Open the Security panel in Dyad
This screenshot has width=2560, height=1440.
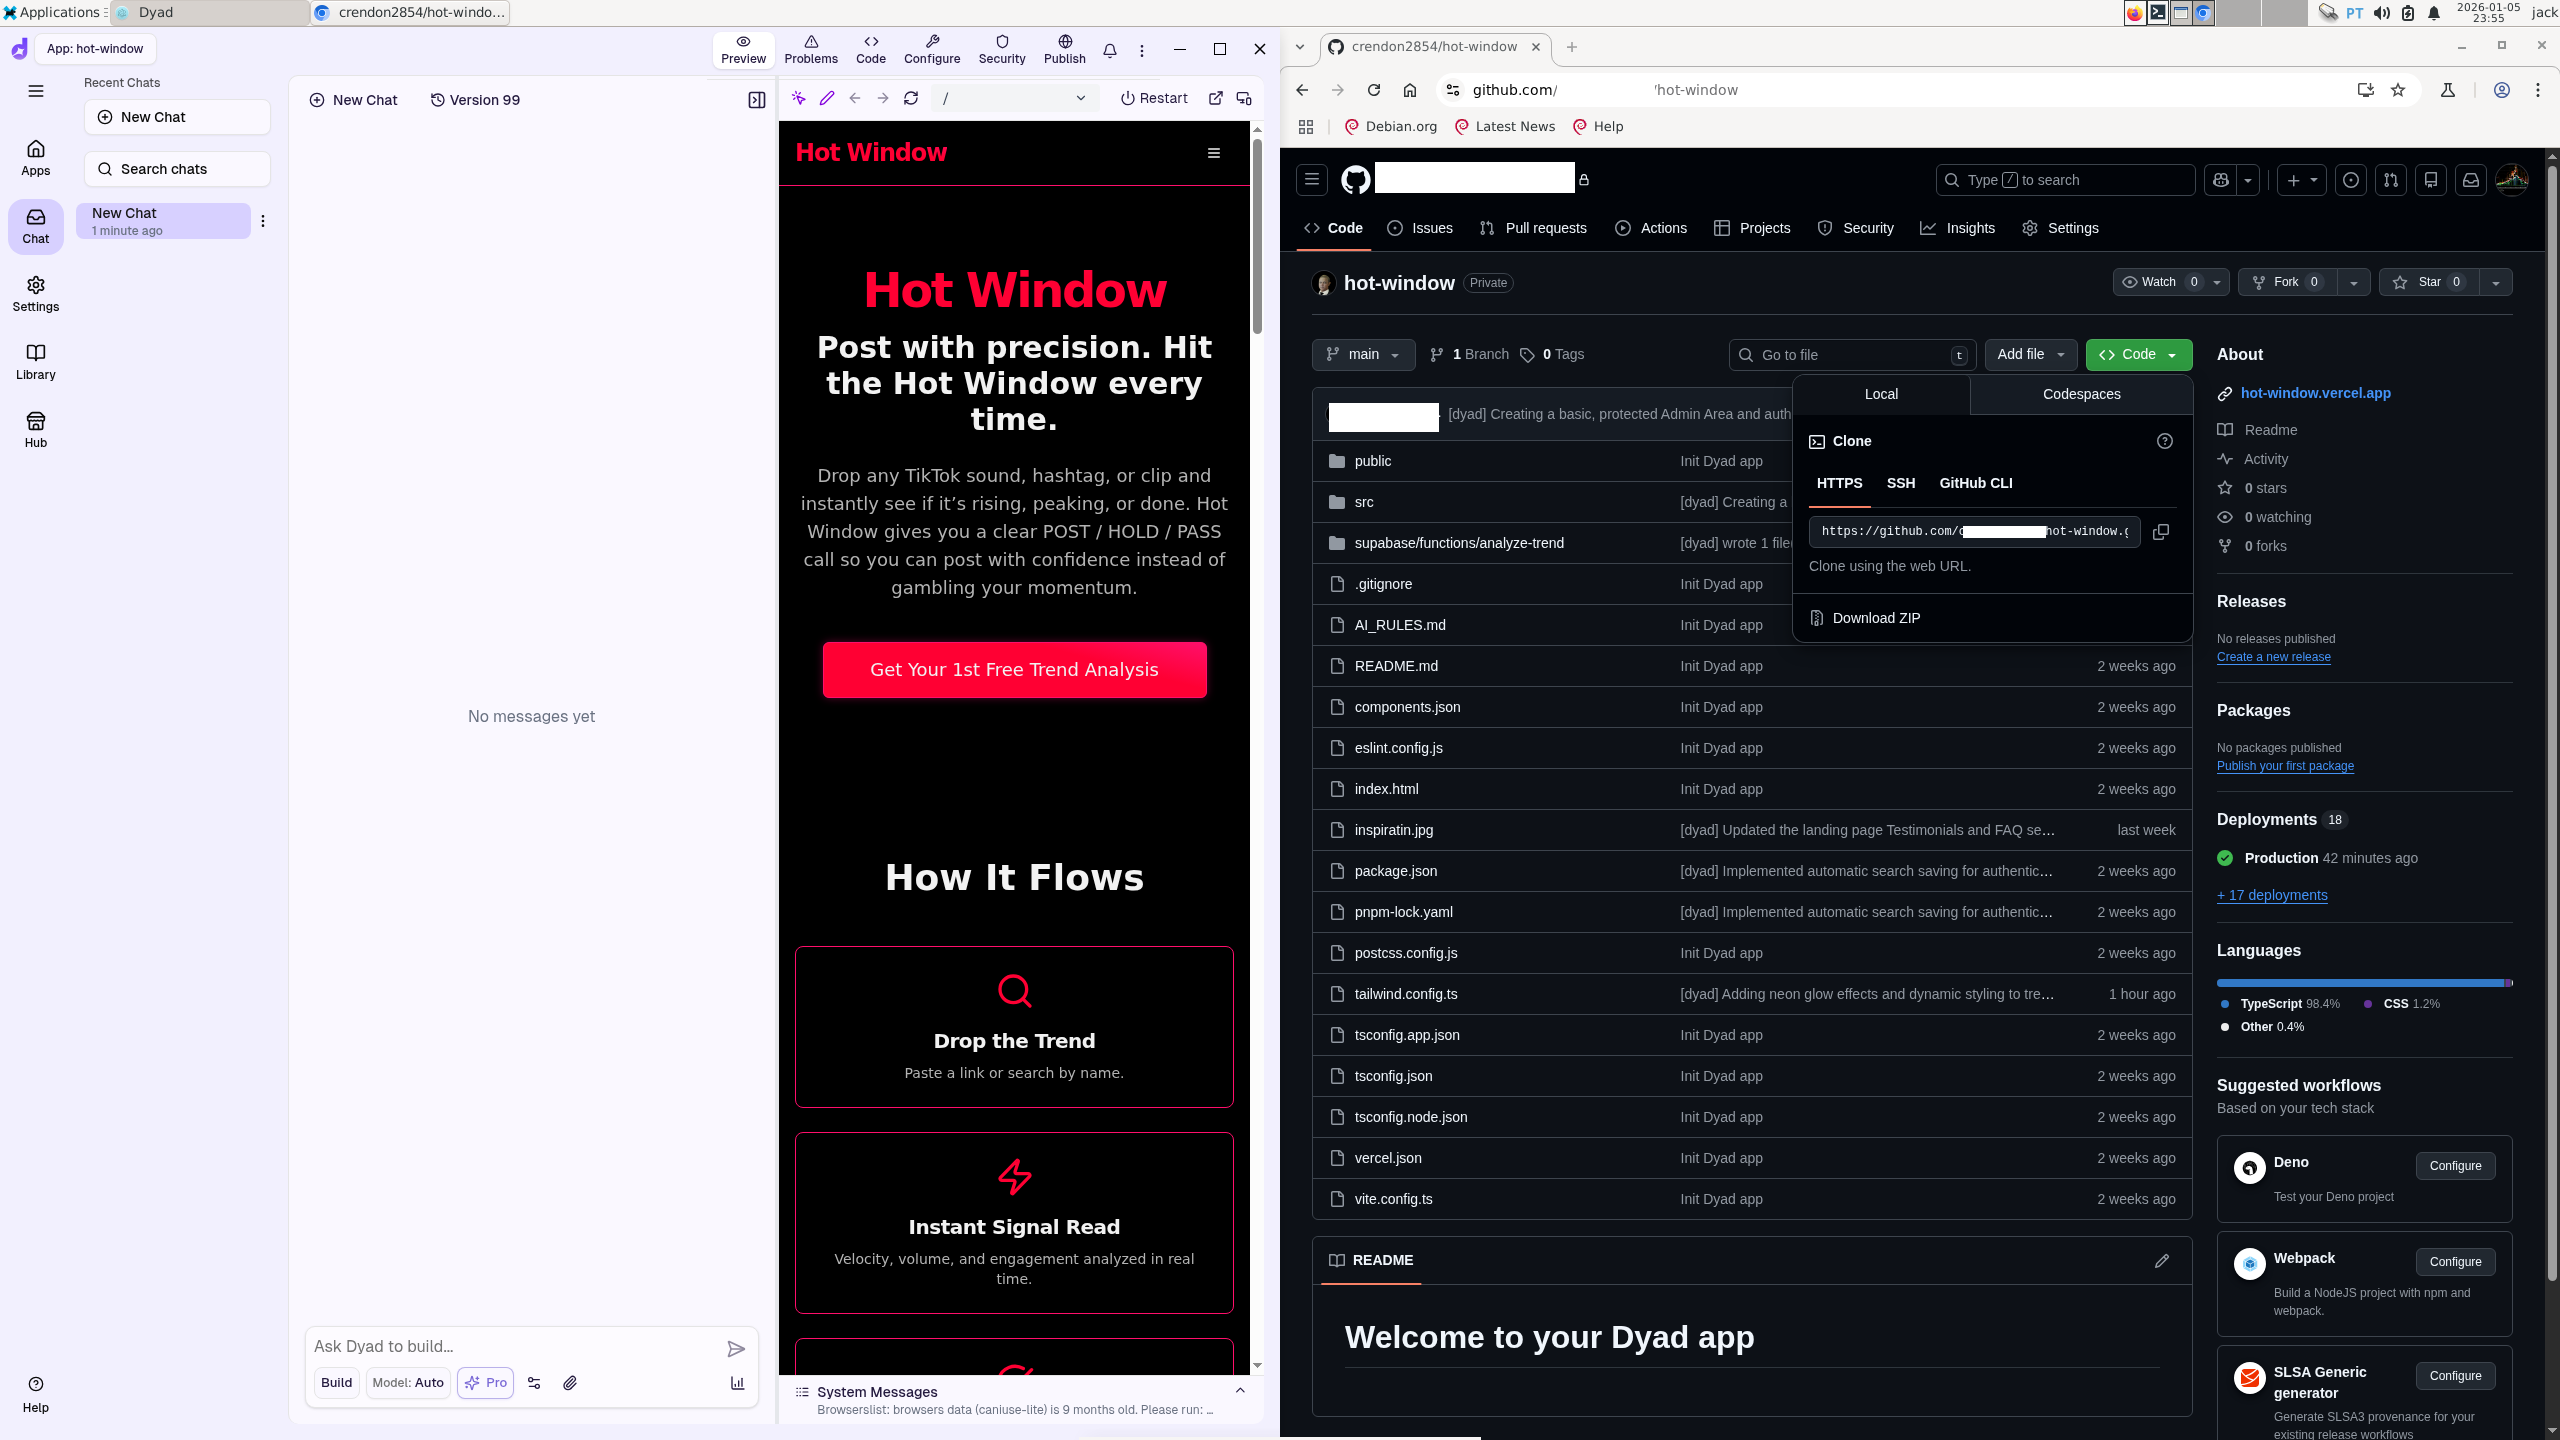[x=1002, y=50]
